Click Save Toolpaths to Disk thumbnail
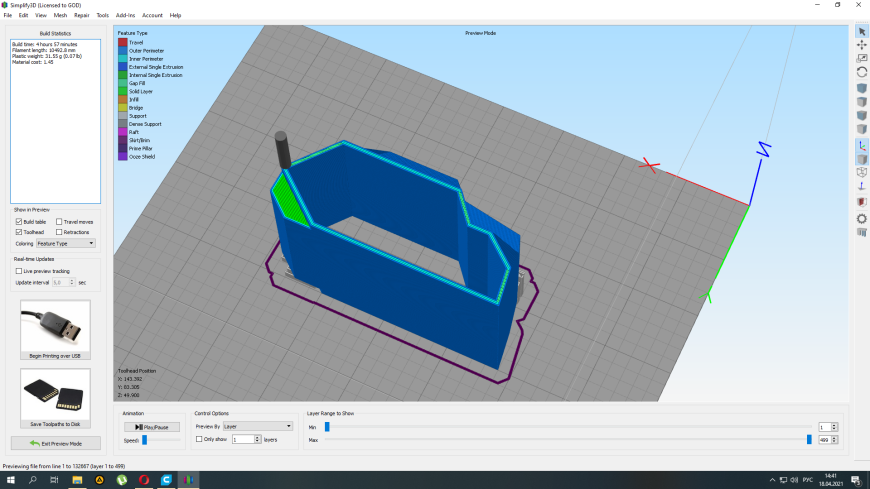The width and height of the screenshot is (870, 489). coord(55,398)
